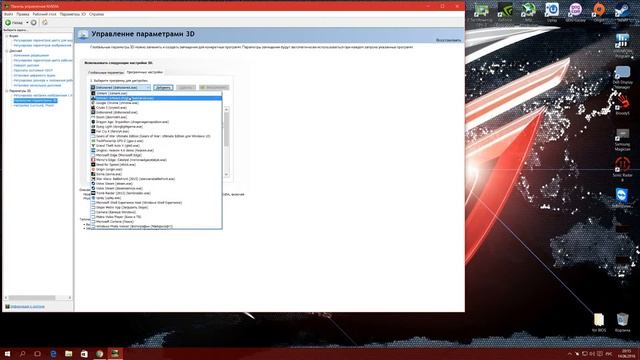The image size is (640, 360).
Task: Collapse the Дисплей tree node
Action: [x=7, y=51]
